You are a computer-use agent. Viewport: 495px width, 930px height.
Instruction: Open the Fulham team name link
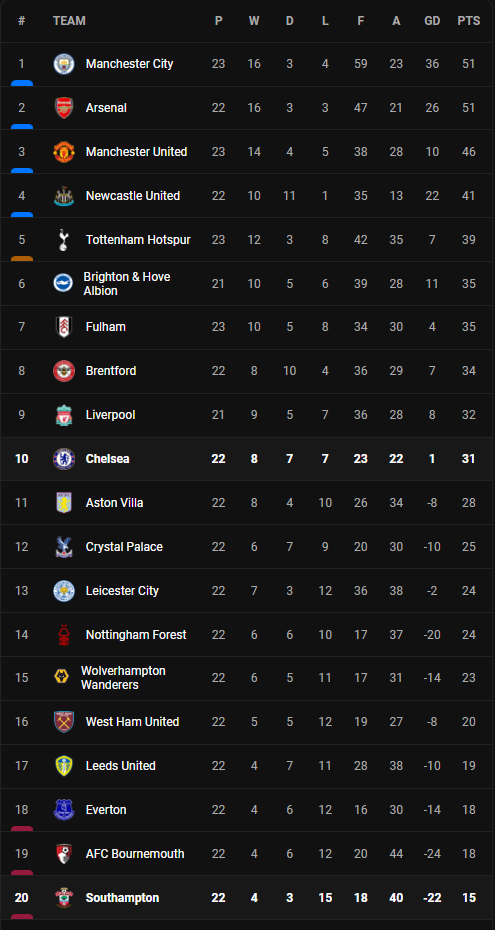tap(106, 327)
